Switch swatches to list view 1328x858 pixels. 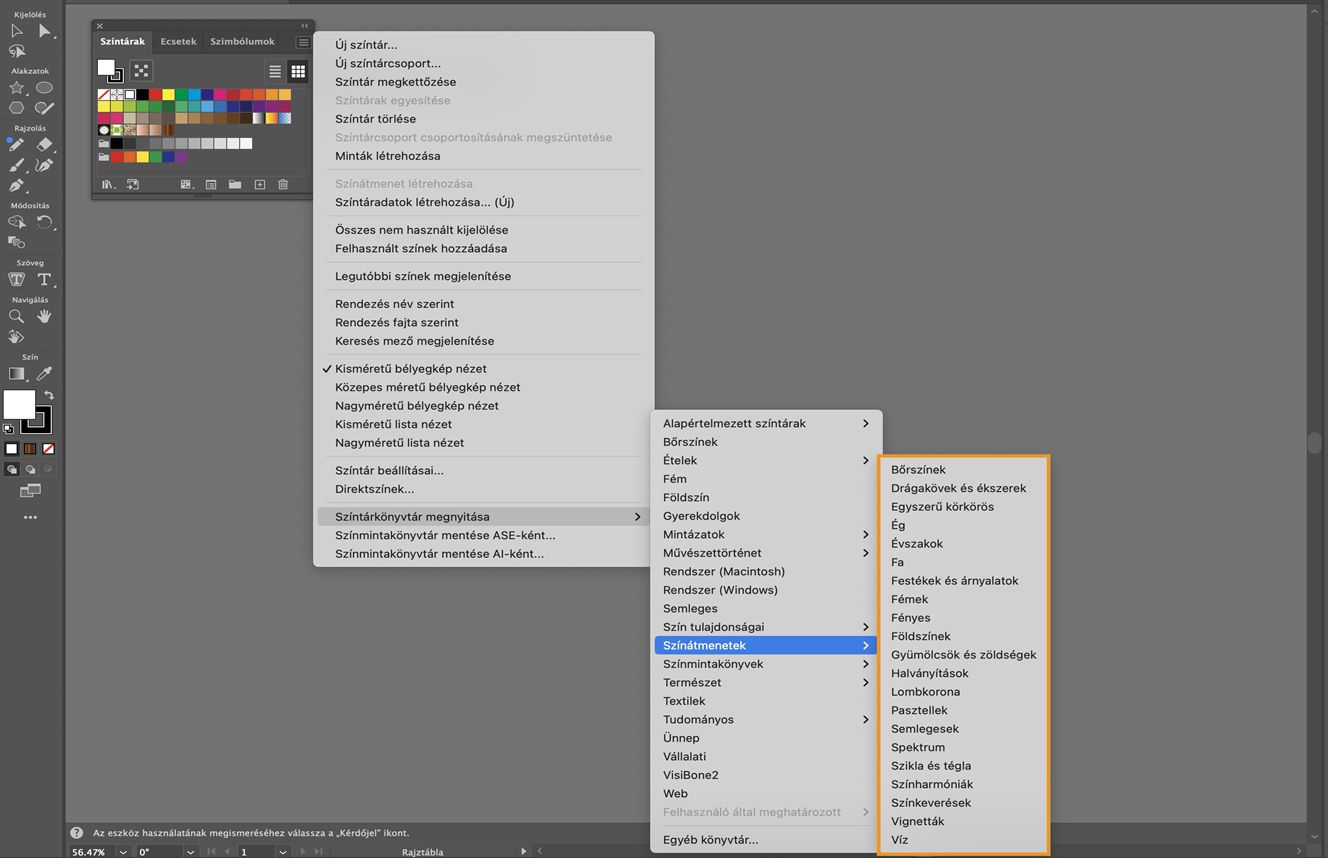(275, 71)
